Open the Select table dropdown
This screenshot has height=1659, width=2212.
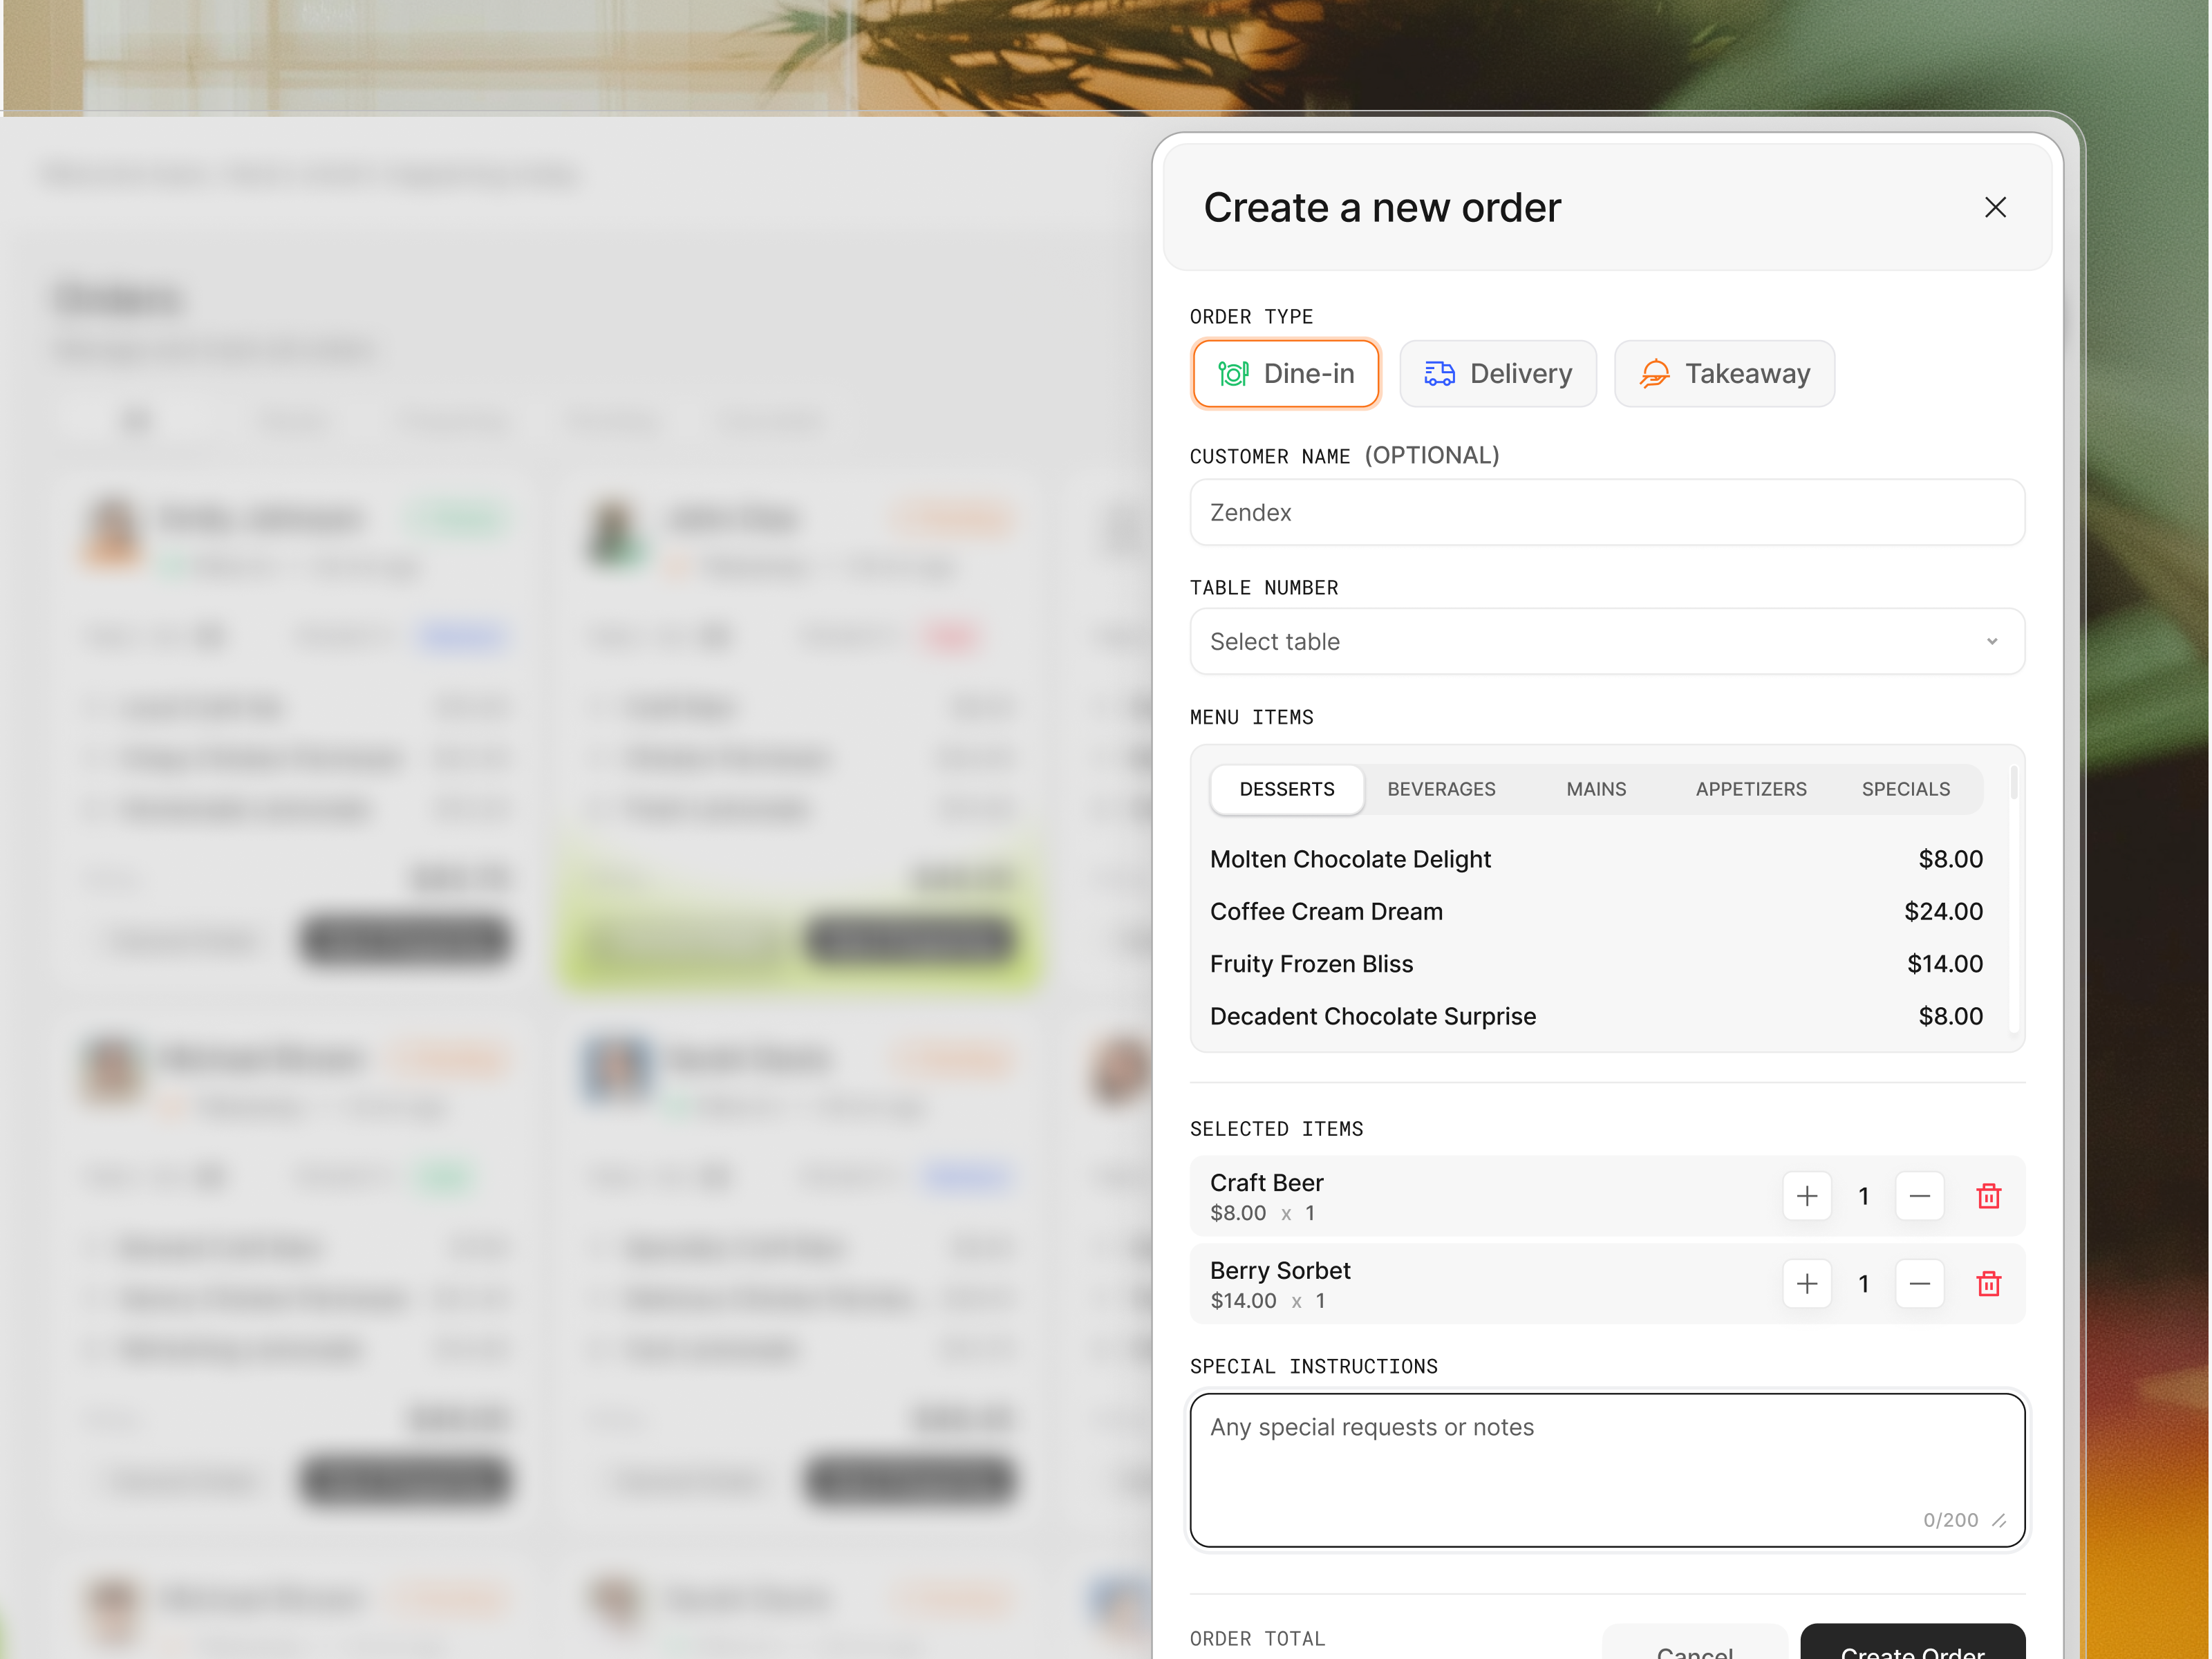coord(1606,641)
